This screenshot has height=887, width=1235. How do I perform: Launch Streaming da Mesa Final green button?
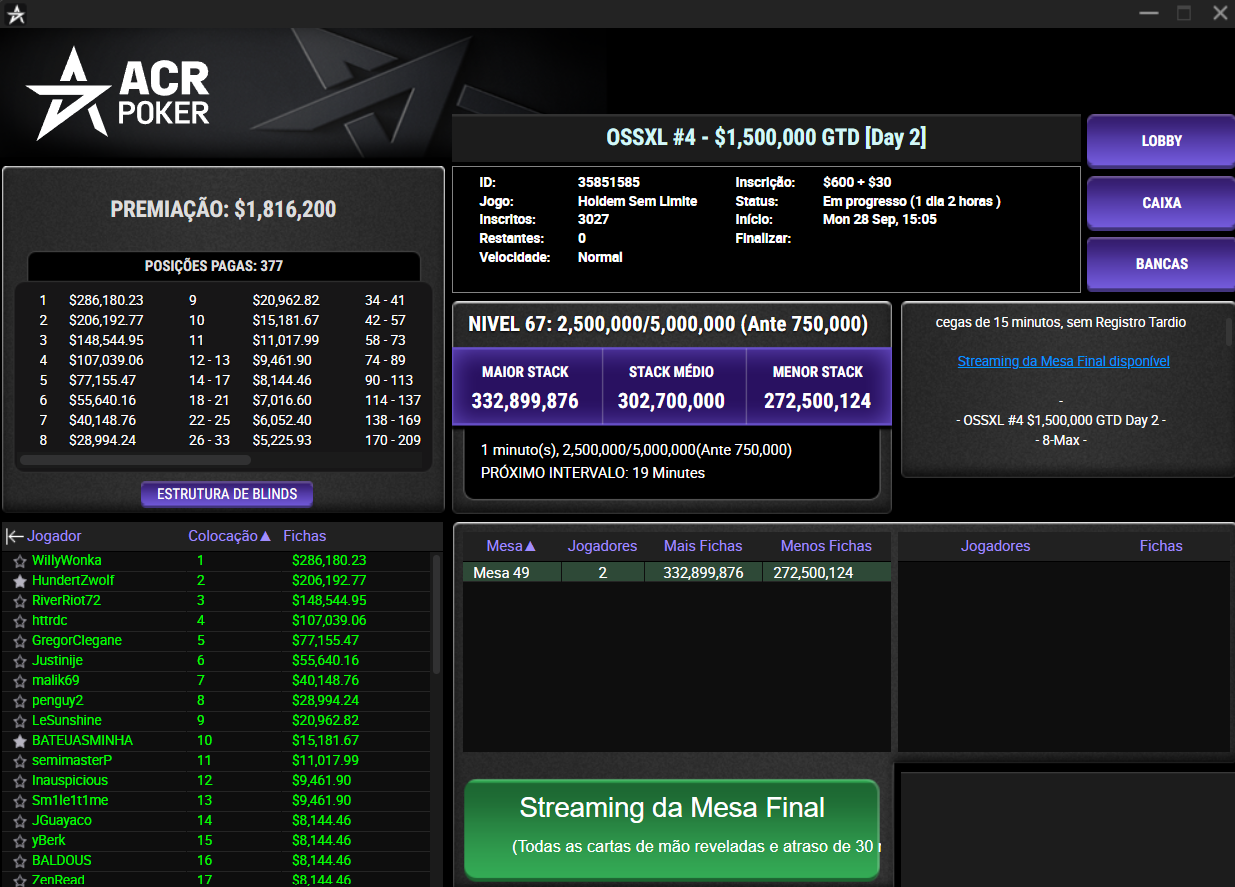[x=671, y=830]
